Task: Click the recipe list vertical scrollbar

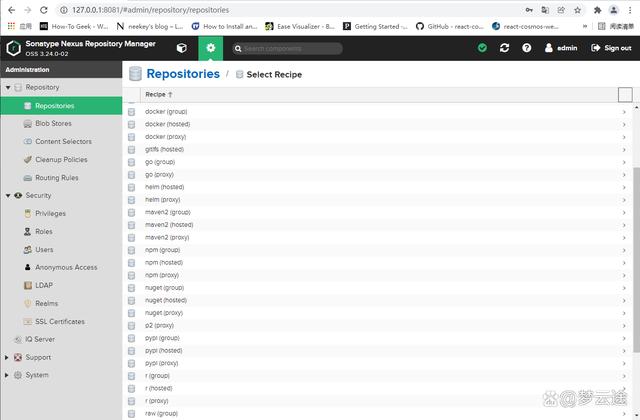Action: [x=636, y=259]
